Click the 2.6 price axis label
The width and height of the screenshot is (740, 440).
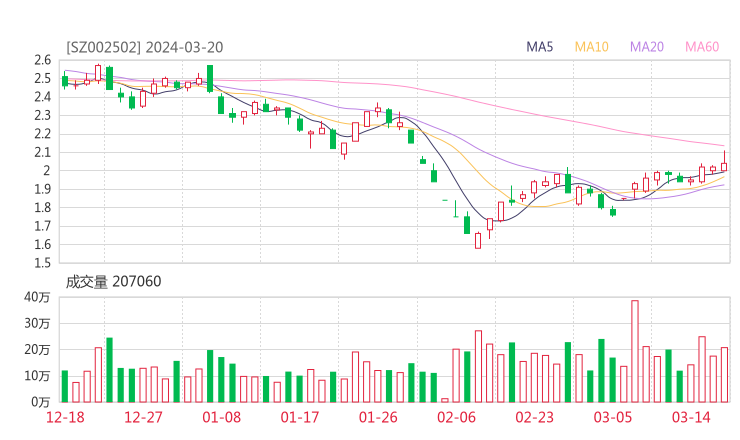click(x=42, y=60)
